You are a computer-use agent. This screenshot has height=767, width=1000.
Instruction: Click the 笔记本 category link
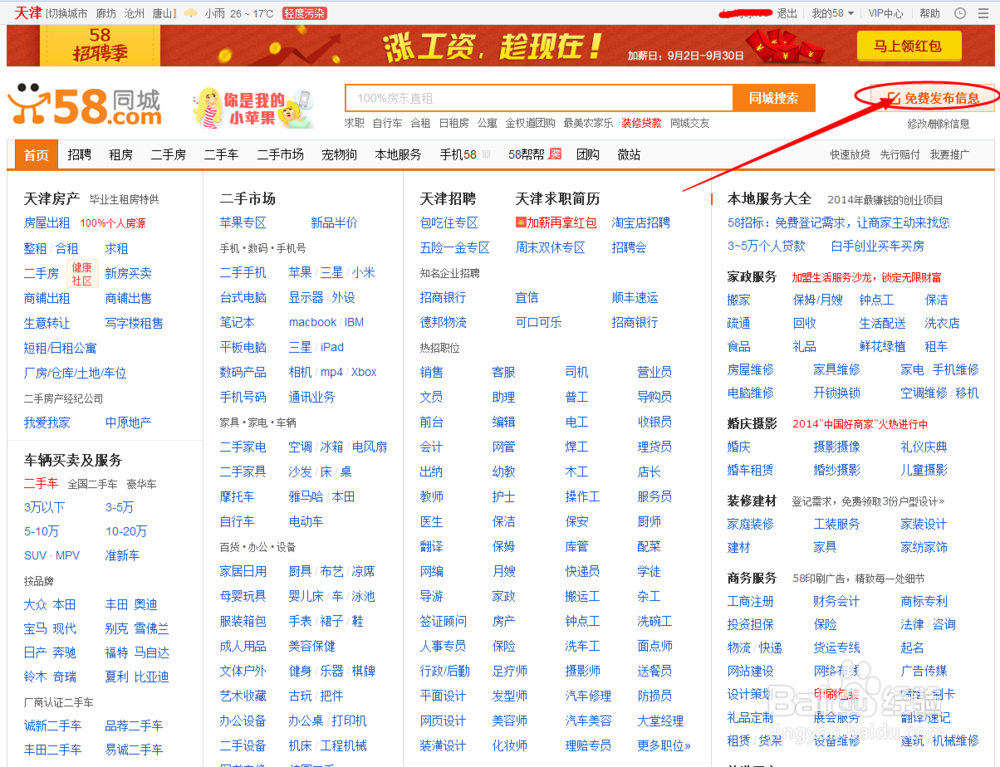pos(237,323)
